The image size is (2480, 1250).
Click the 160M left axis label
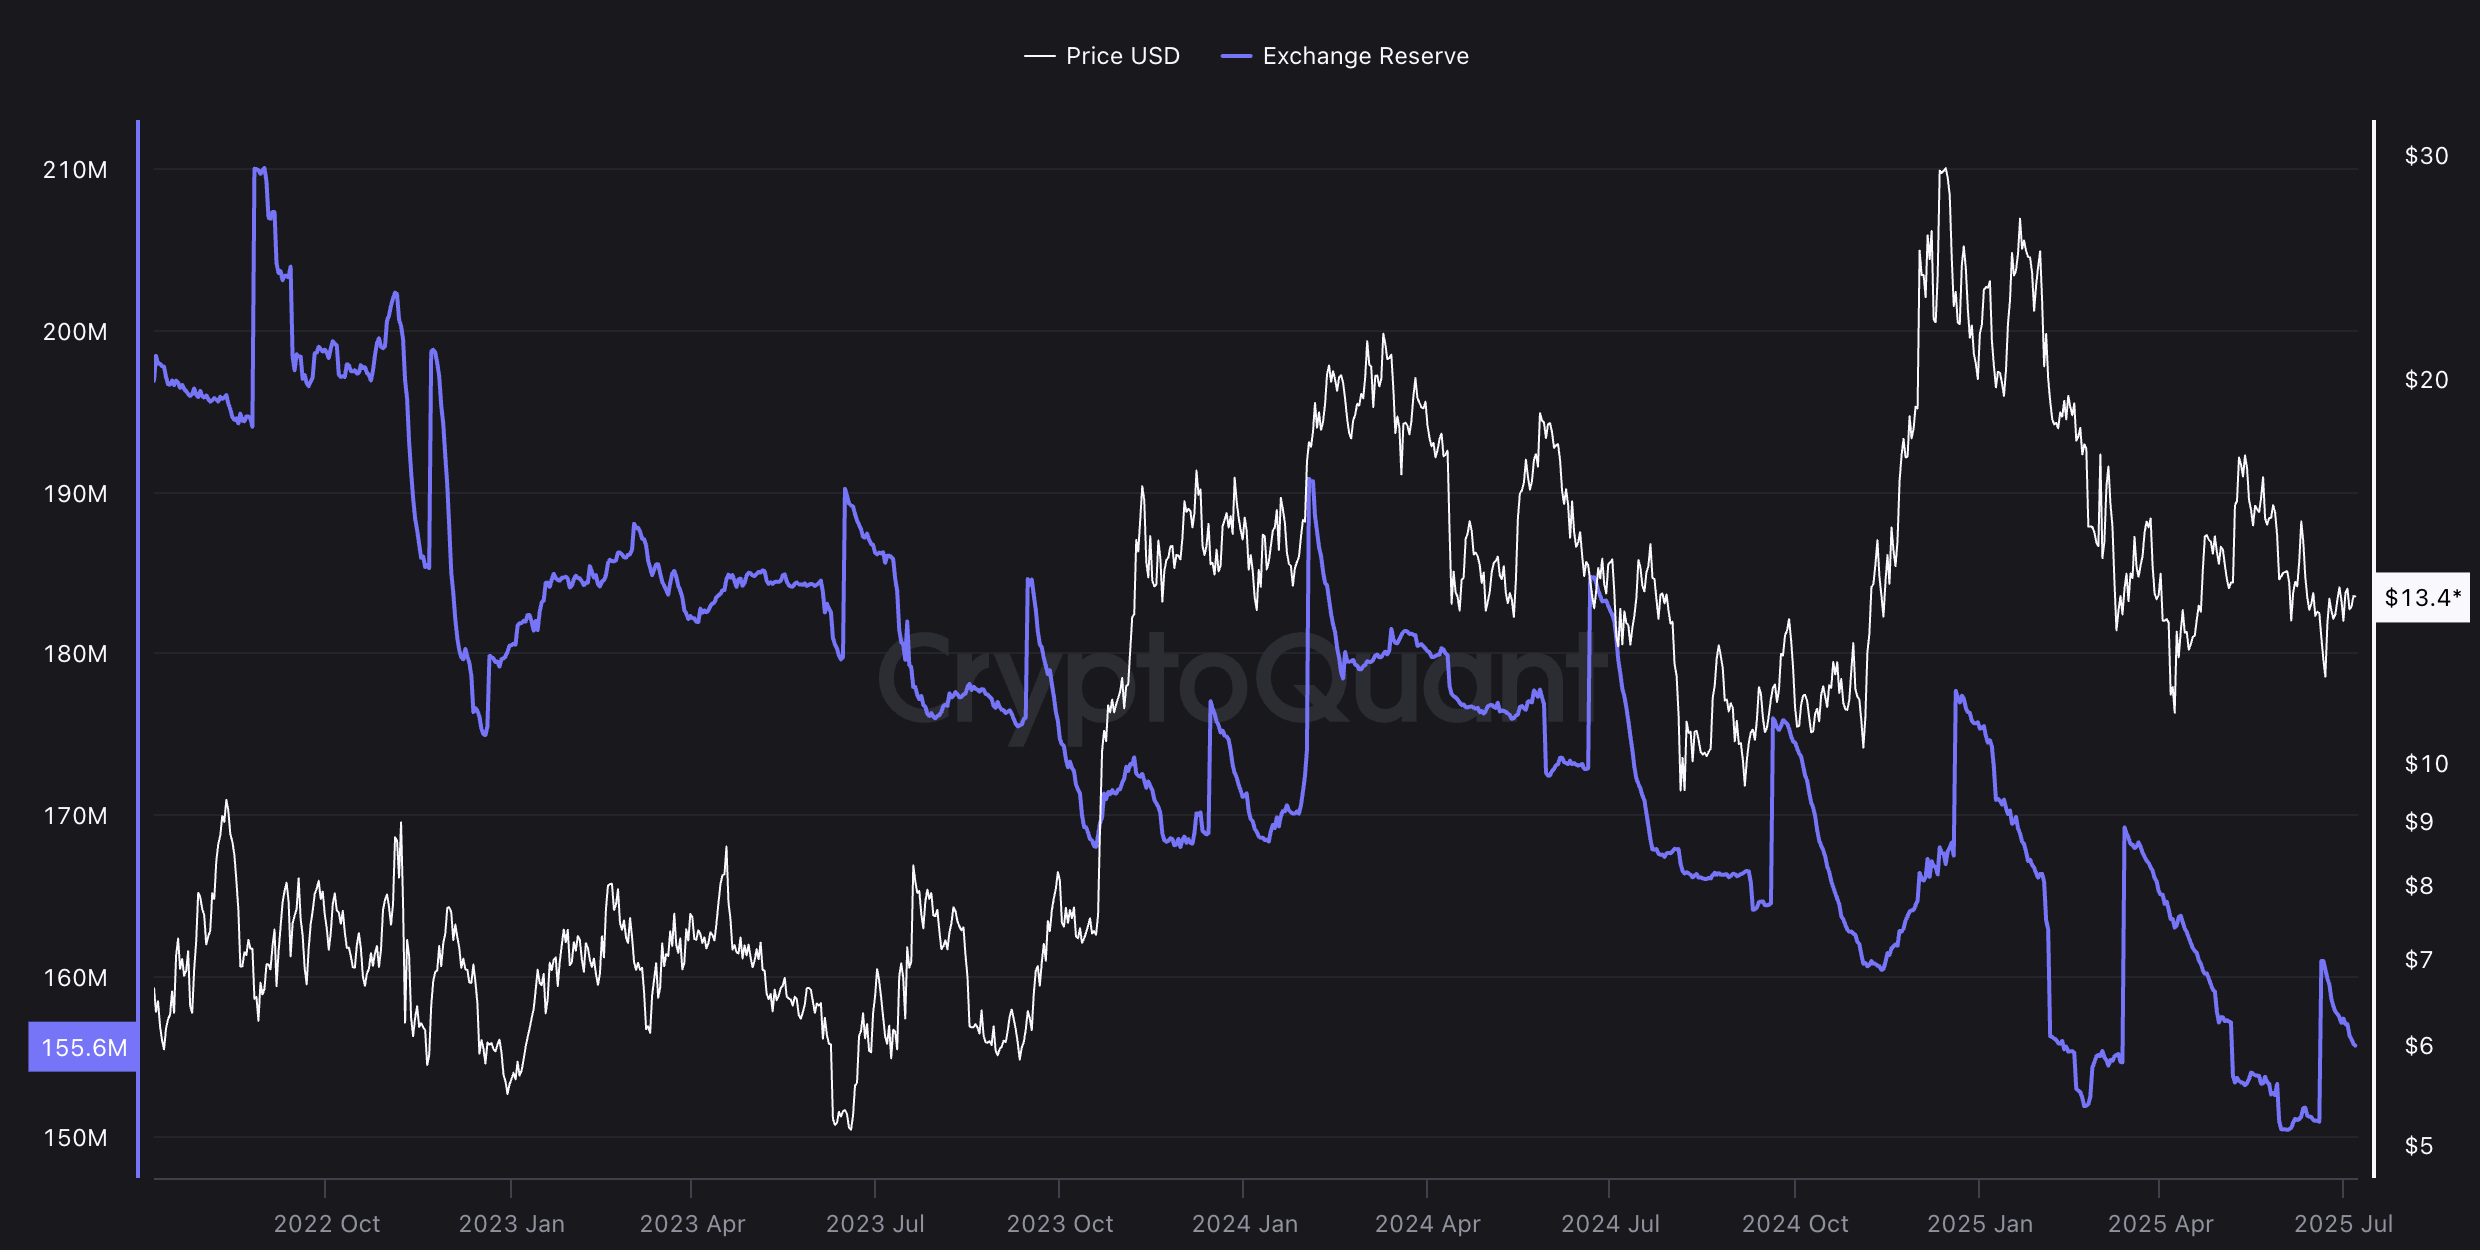coord(75,978)
